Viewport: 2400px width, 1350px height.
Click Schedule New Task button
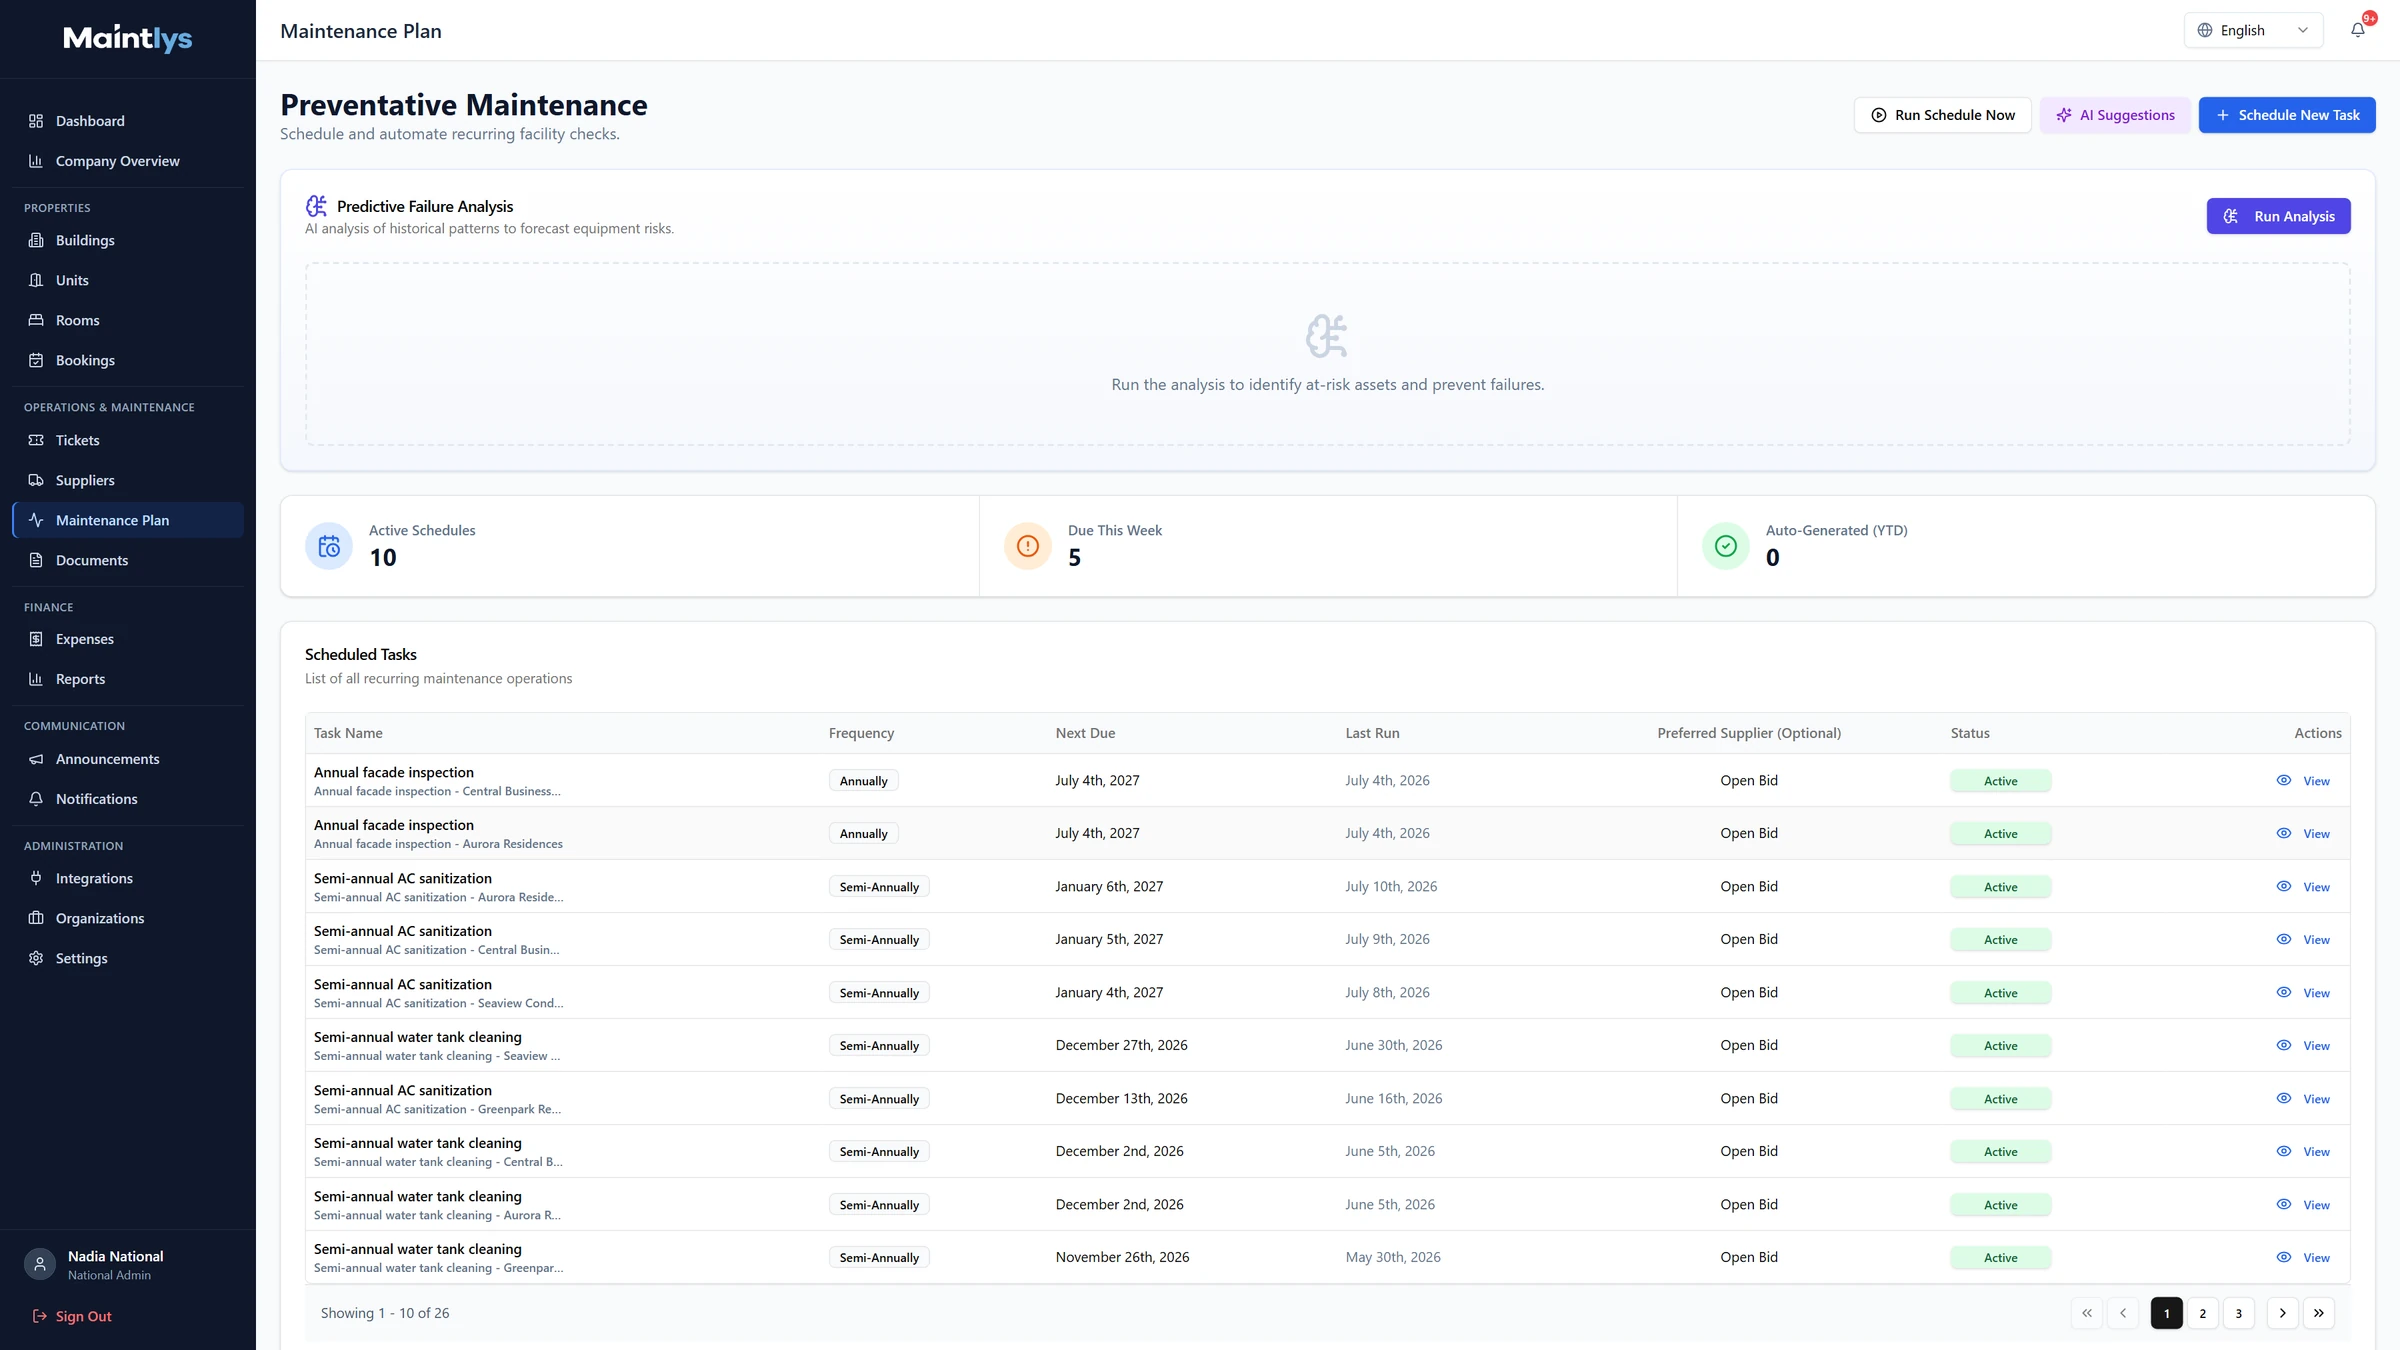tap(2287, 115)
